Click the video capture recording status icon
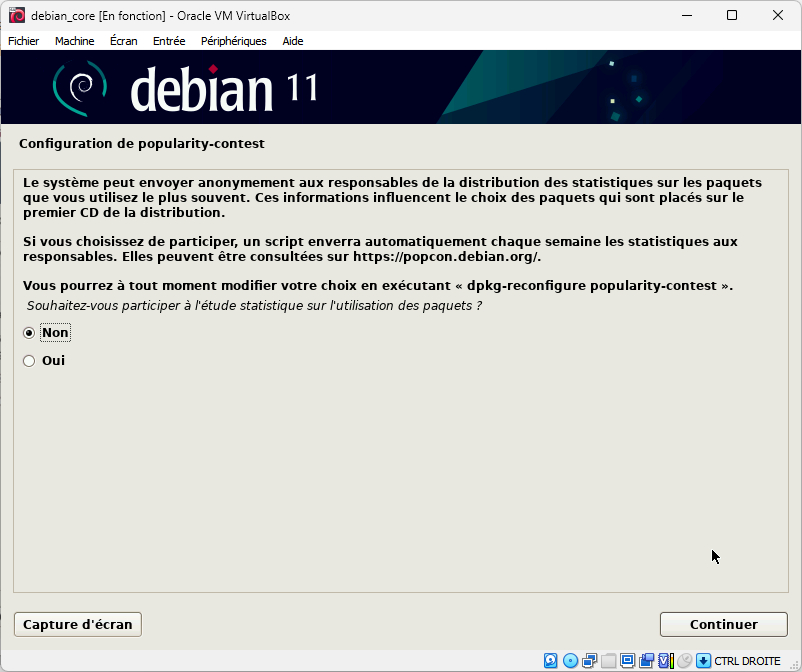802x672 pixels. 647,661
